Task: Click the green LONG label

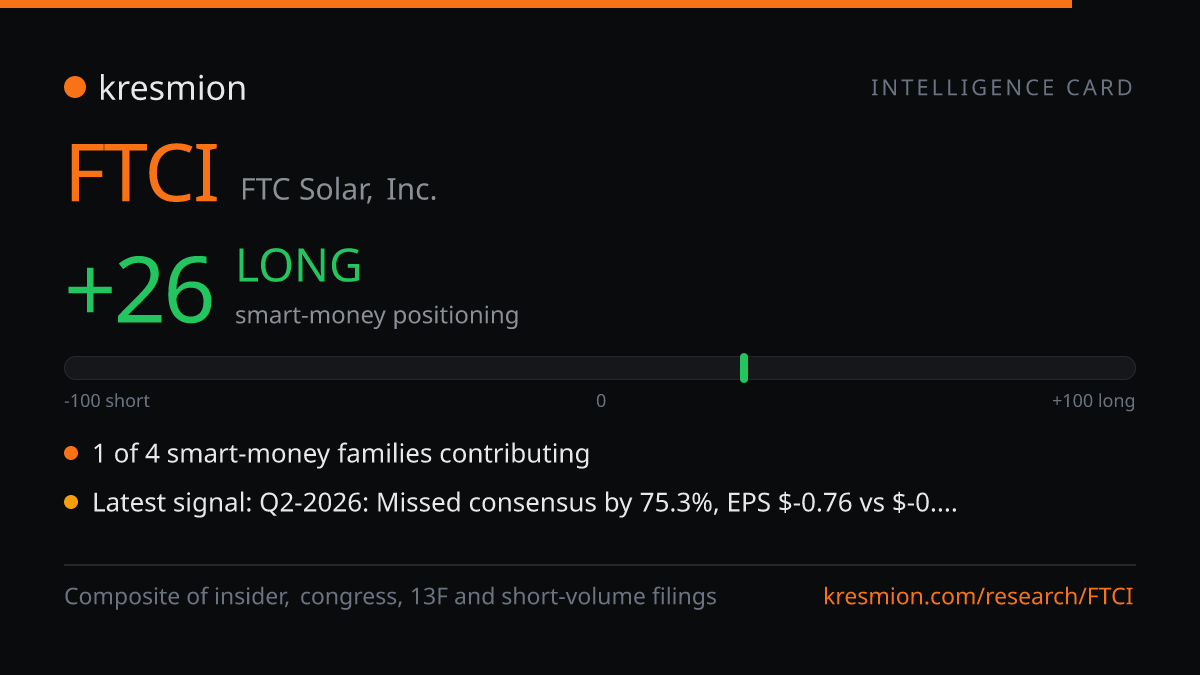Action: click(x=299, y=266)
